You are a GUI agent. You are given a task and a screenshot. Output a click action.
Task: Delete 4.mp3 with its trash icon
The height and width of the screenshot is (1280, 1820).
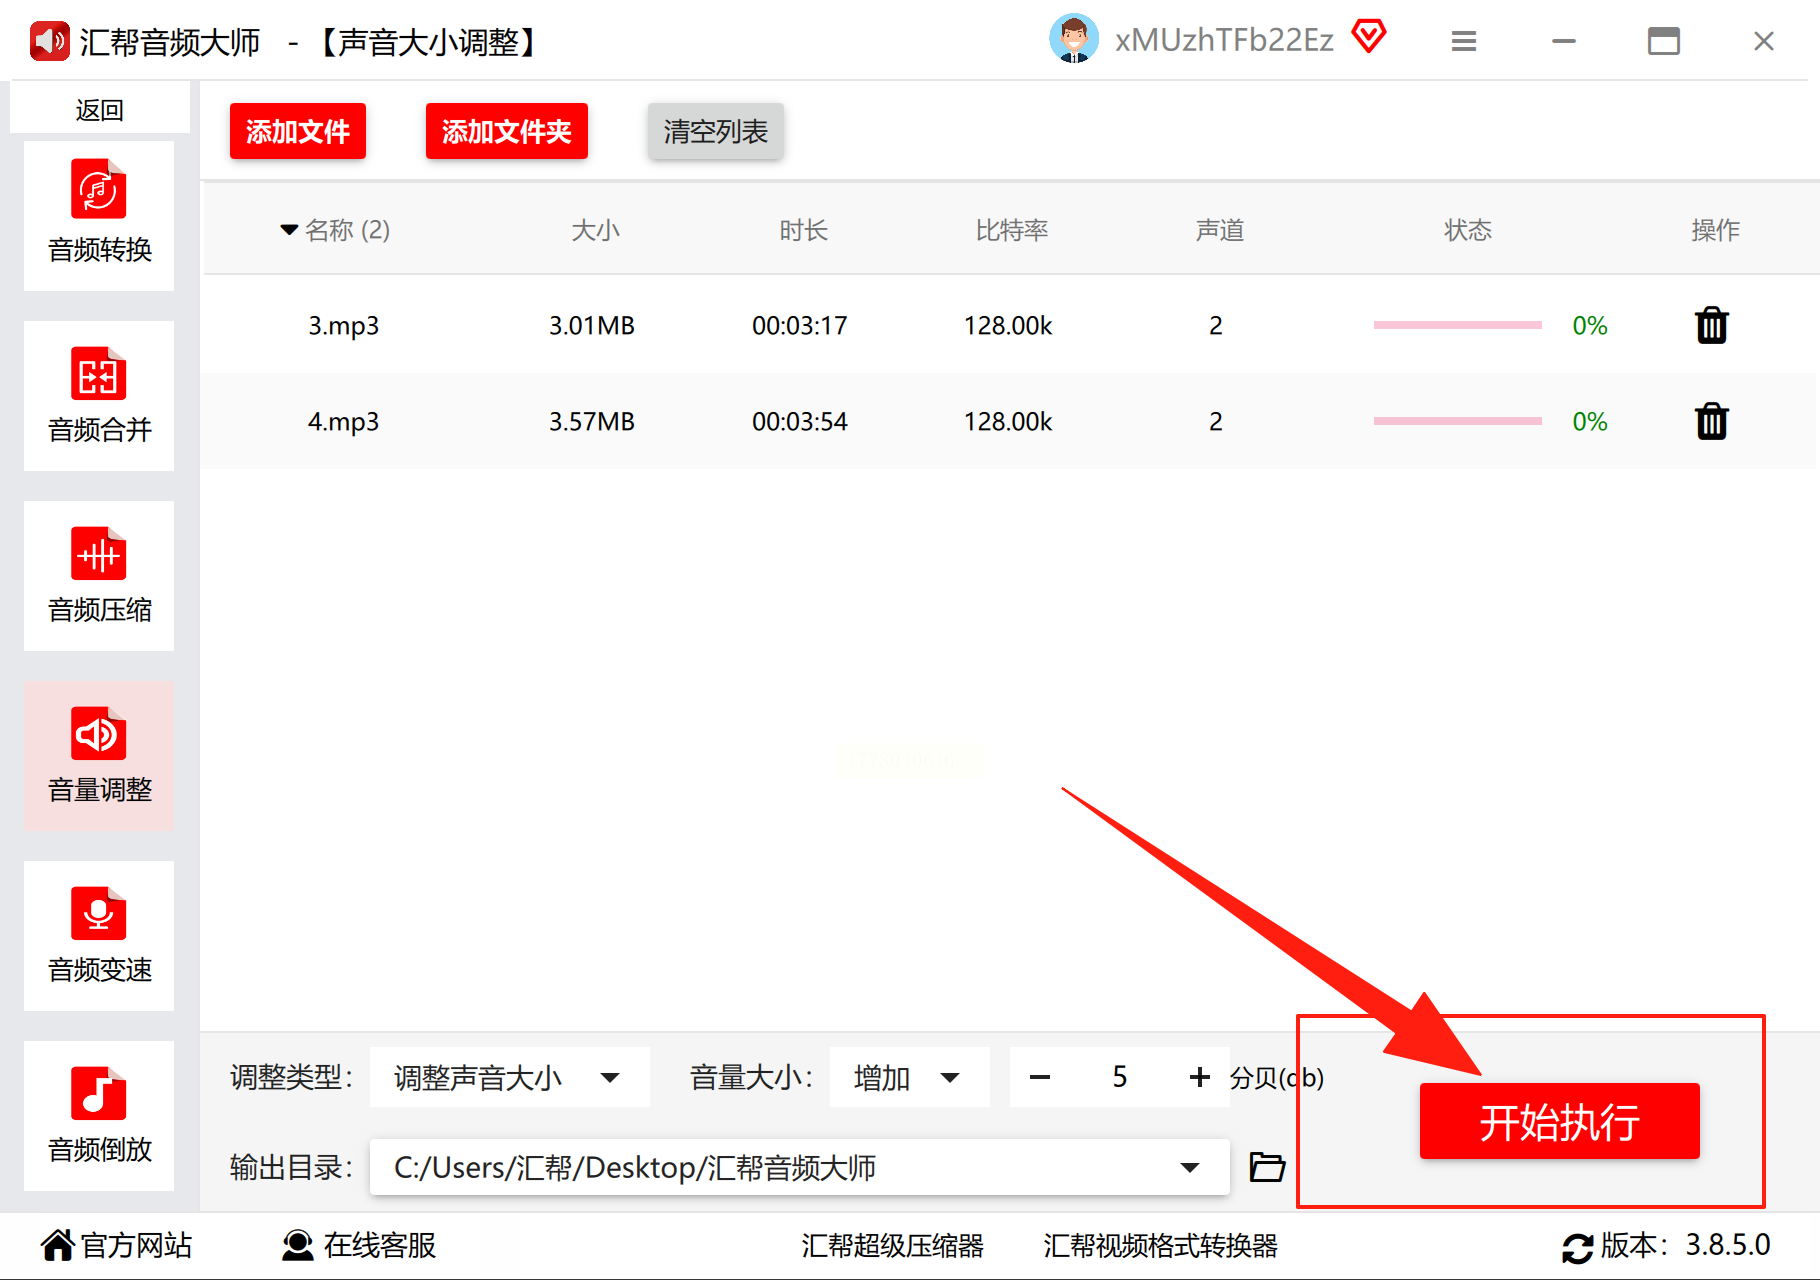(x=1712, y=421)
